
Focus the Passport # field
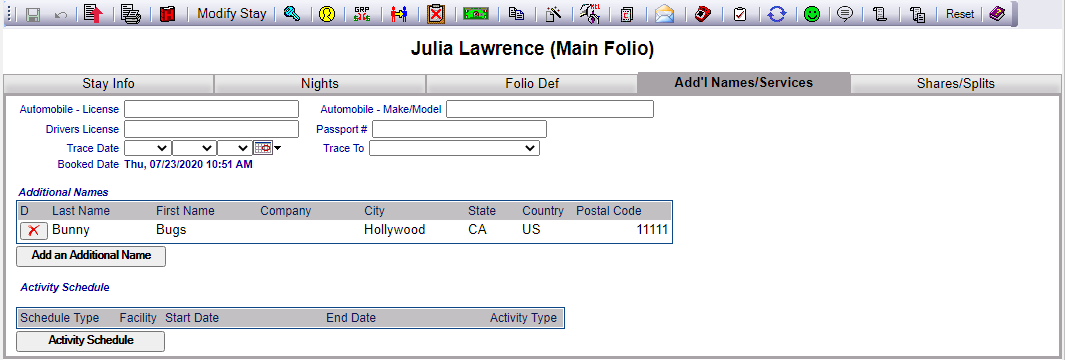[x=459, y=129]
